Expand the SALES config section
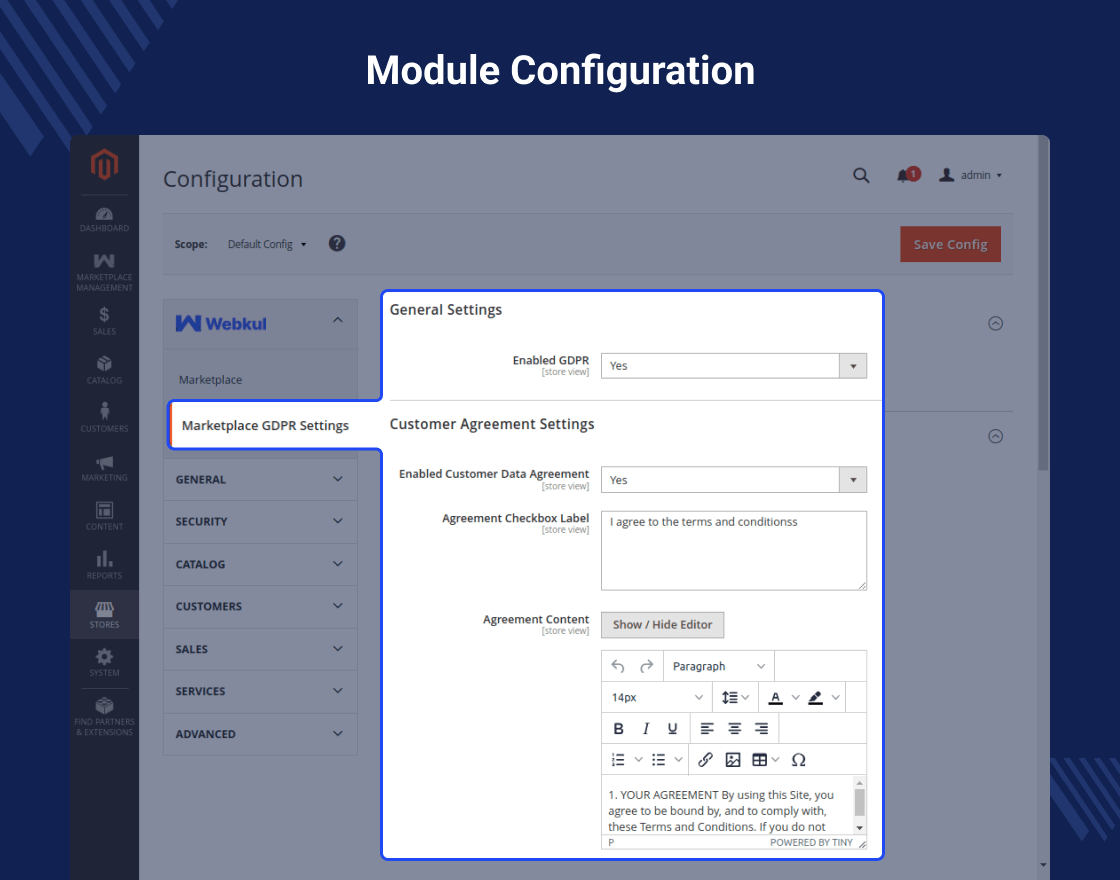 (260, 649)
